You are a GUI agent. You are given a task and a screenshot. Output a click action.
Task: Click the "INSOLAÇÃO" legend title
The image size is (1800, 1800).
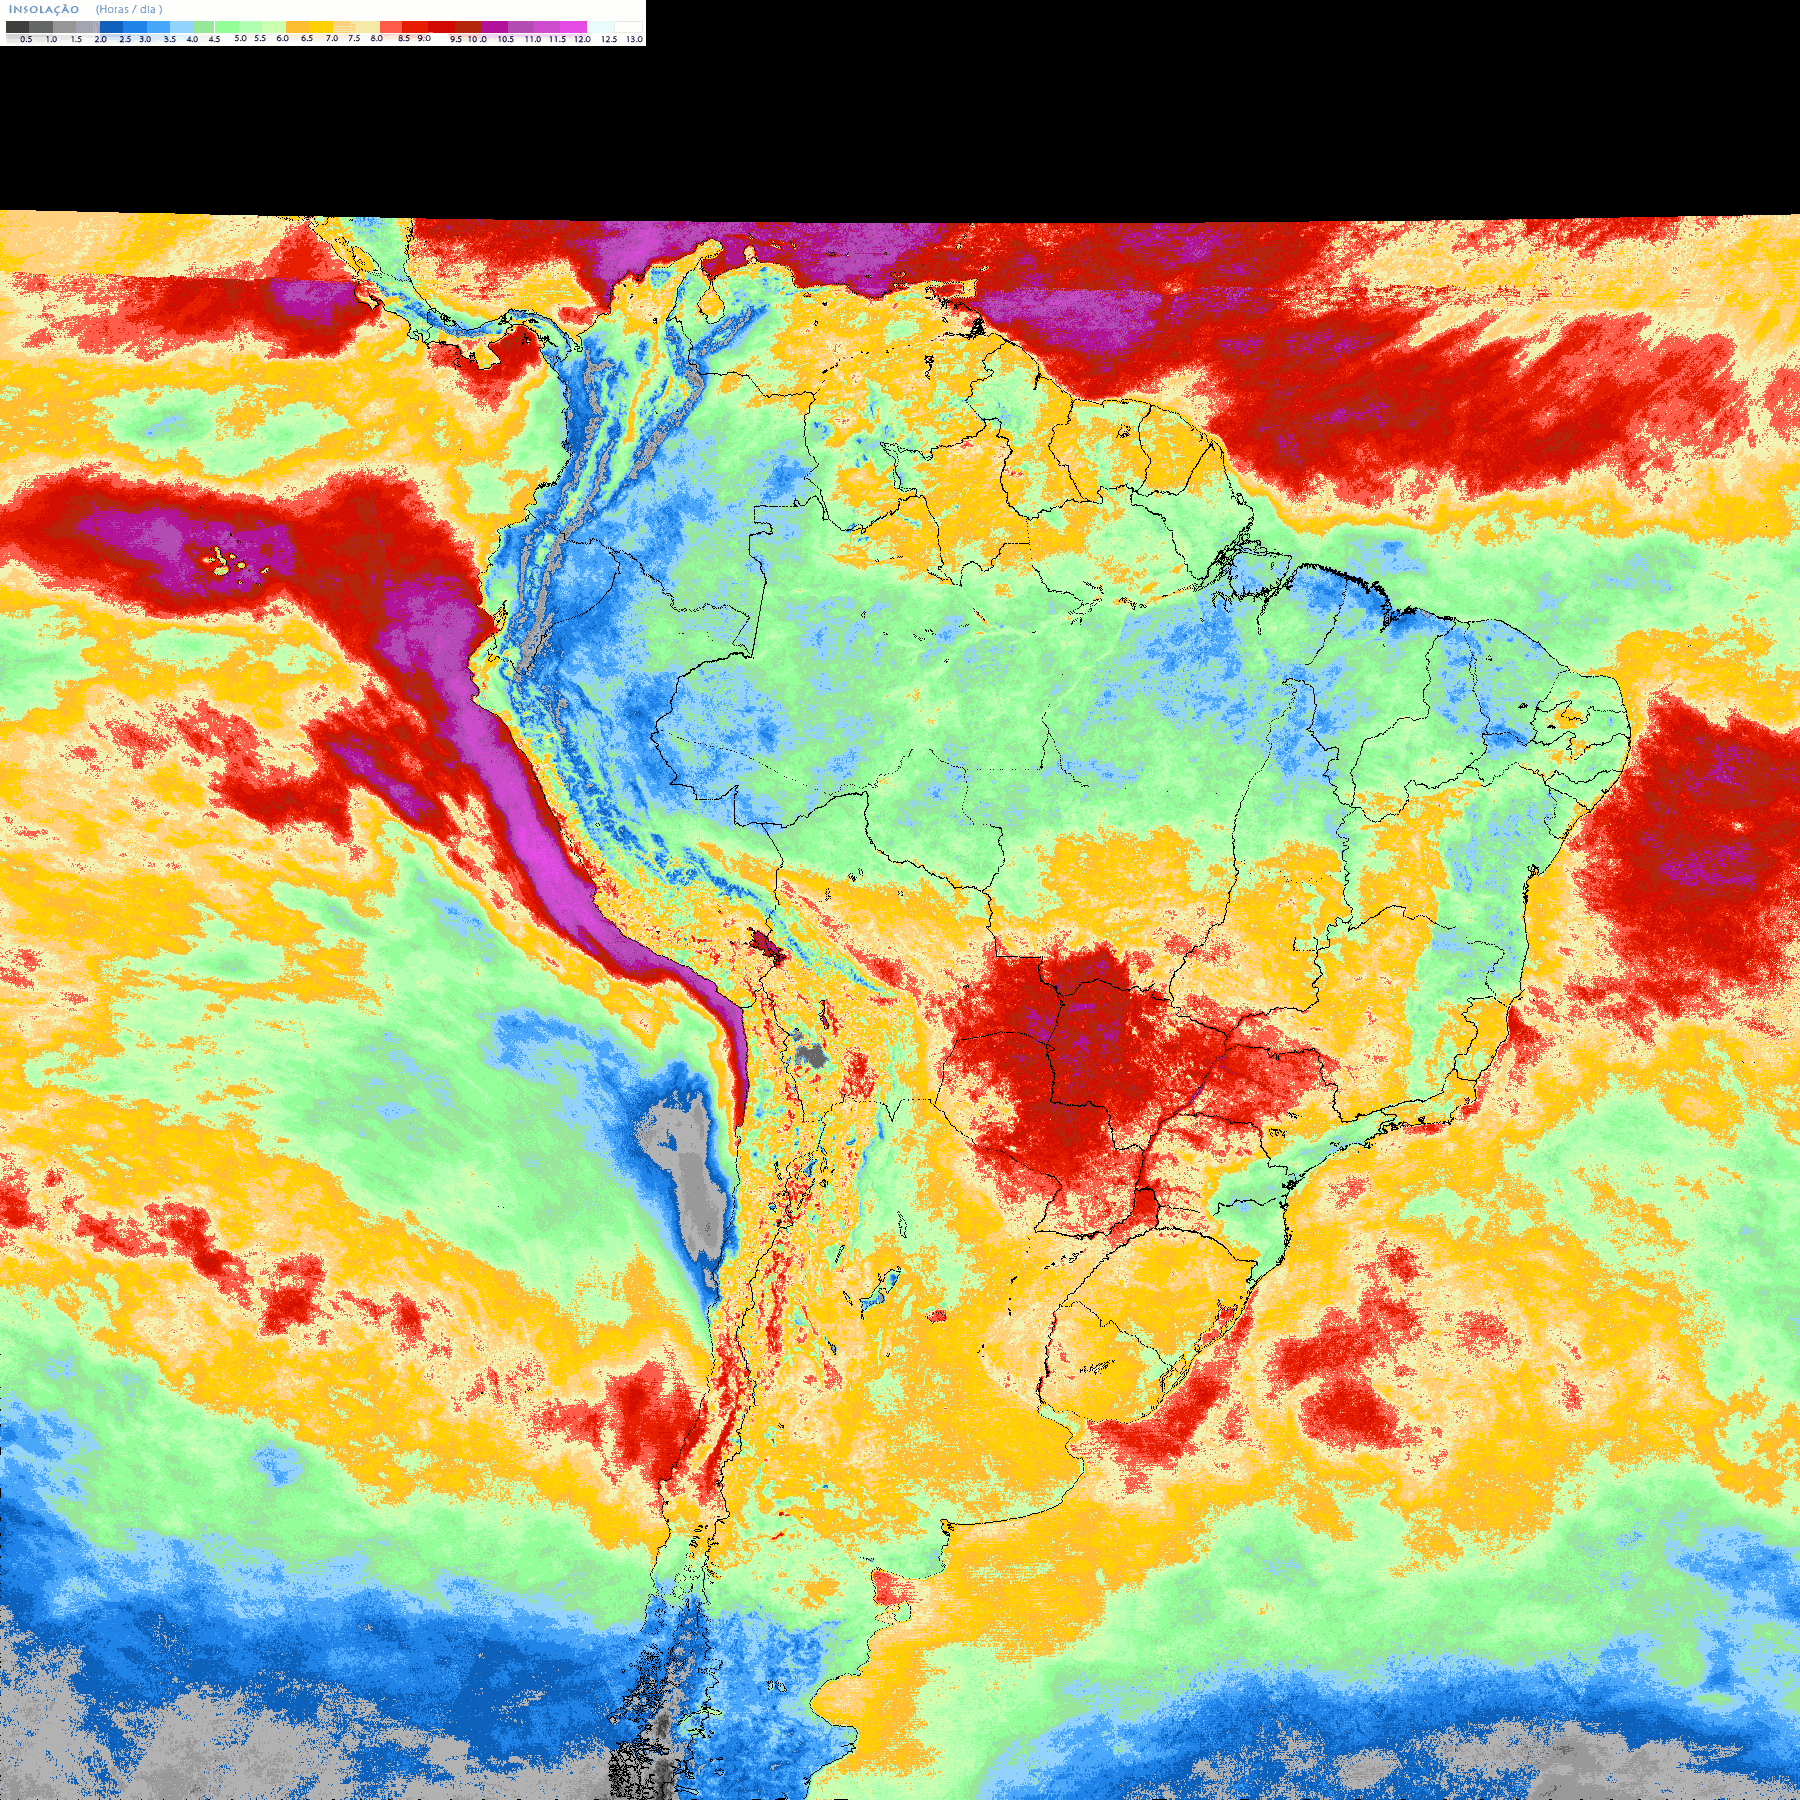click(44, 9)
